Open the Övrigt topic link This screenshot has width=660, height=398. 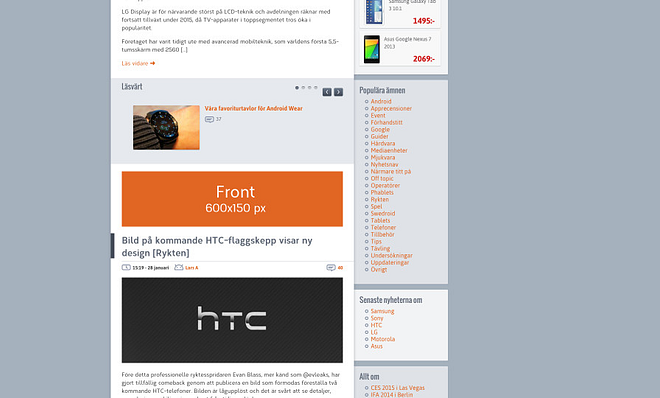(378, 270)
